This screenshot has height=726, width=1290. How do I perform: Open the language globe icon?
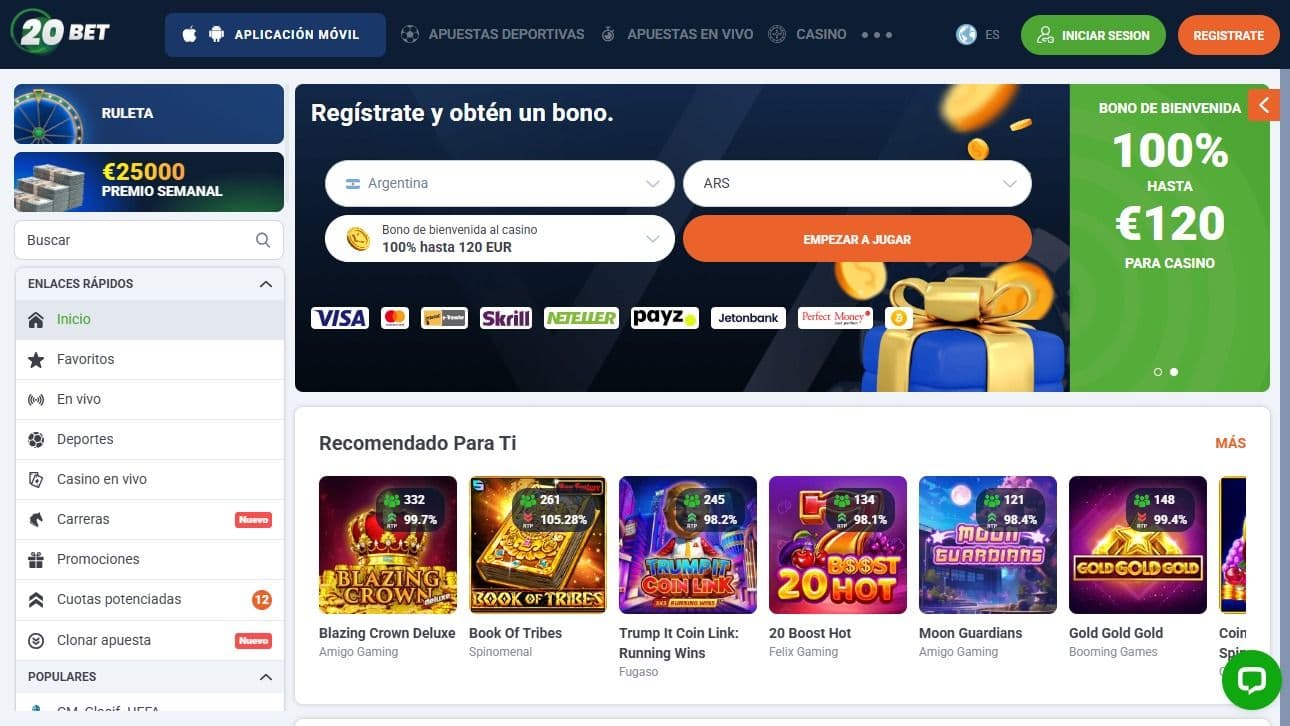966,34
